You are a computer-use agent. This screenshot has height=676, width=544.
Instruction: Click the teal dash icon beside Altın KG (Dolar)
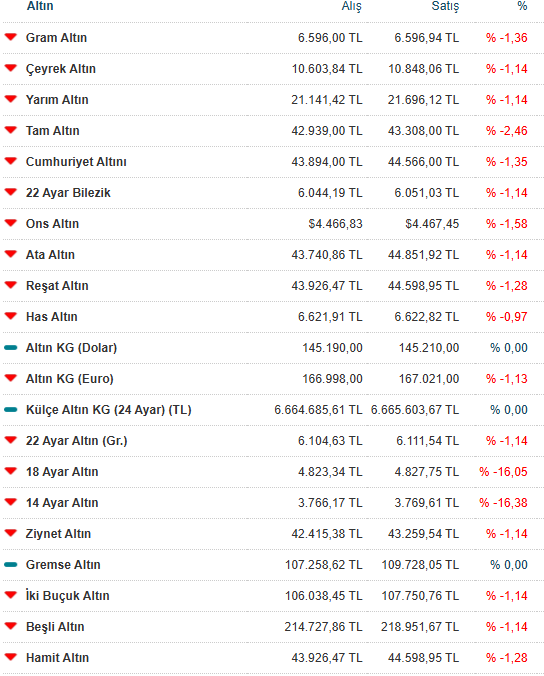click(x=10, y=347)
